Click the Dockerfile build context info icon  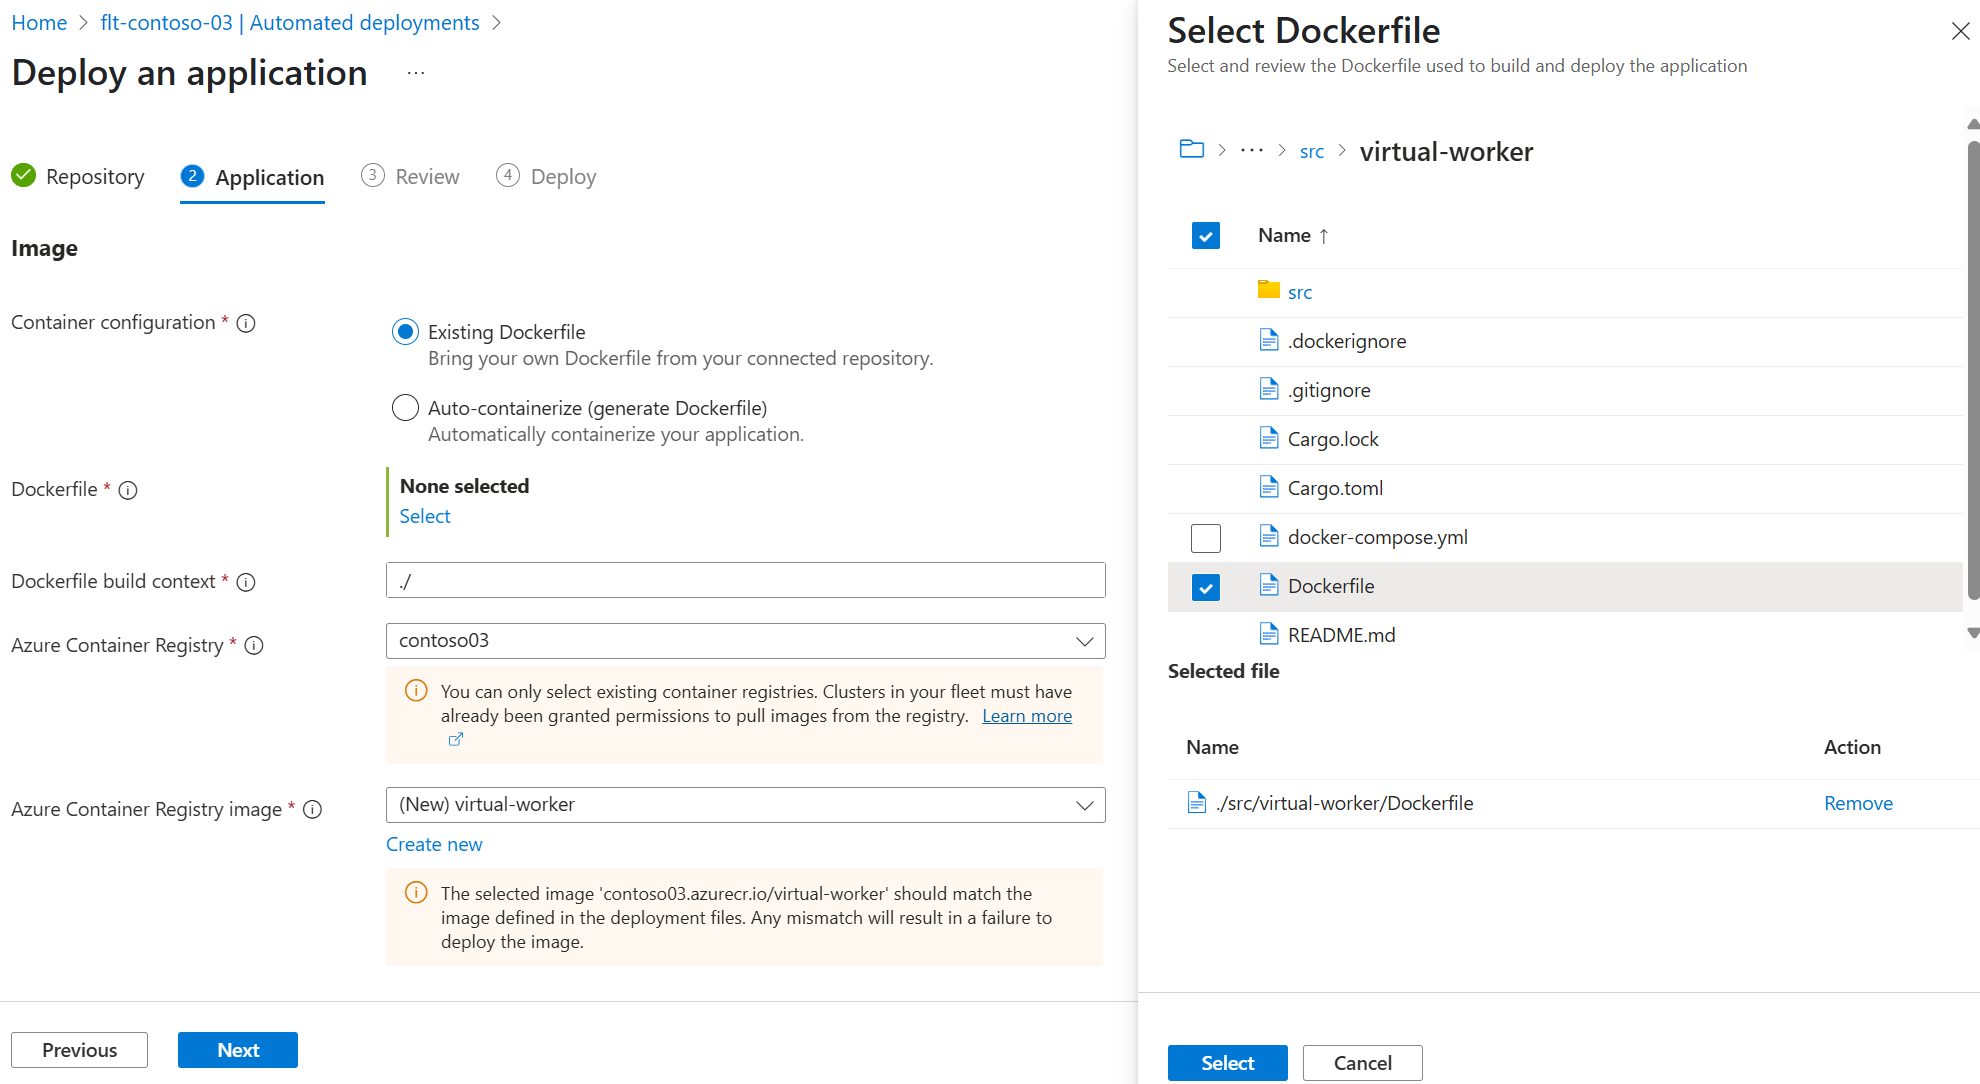(246, 582)
